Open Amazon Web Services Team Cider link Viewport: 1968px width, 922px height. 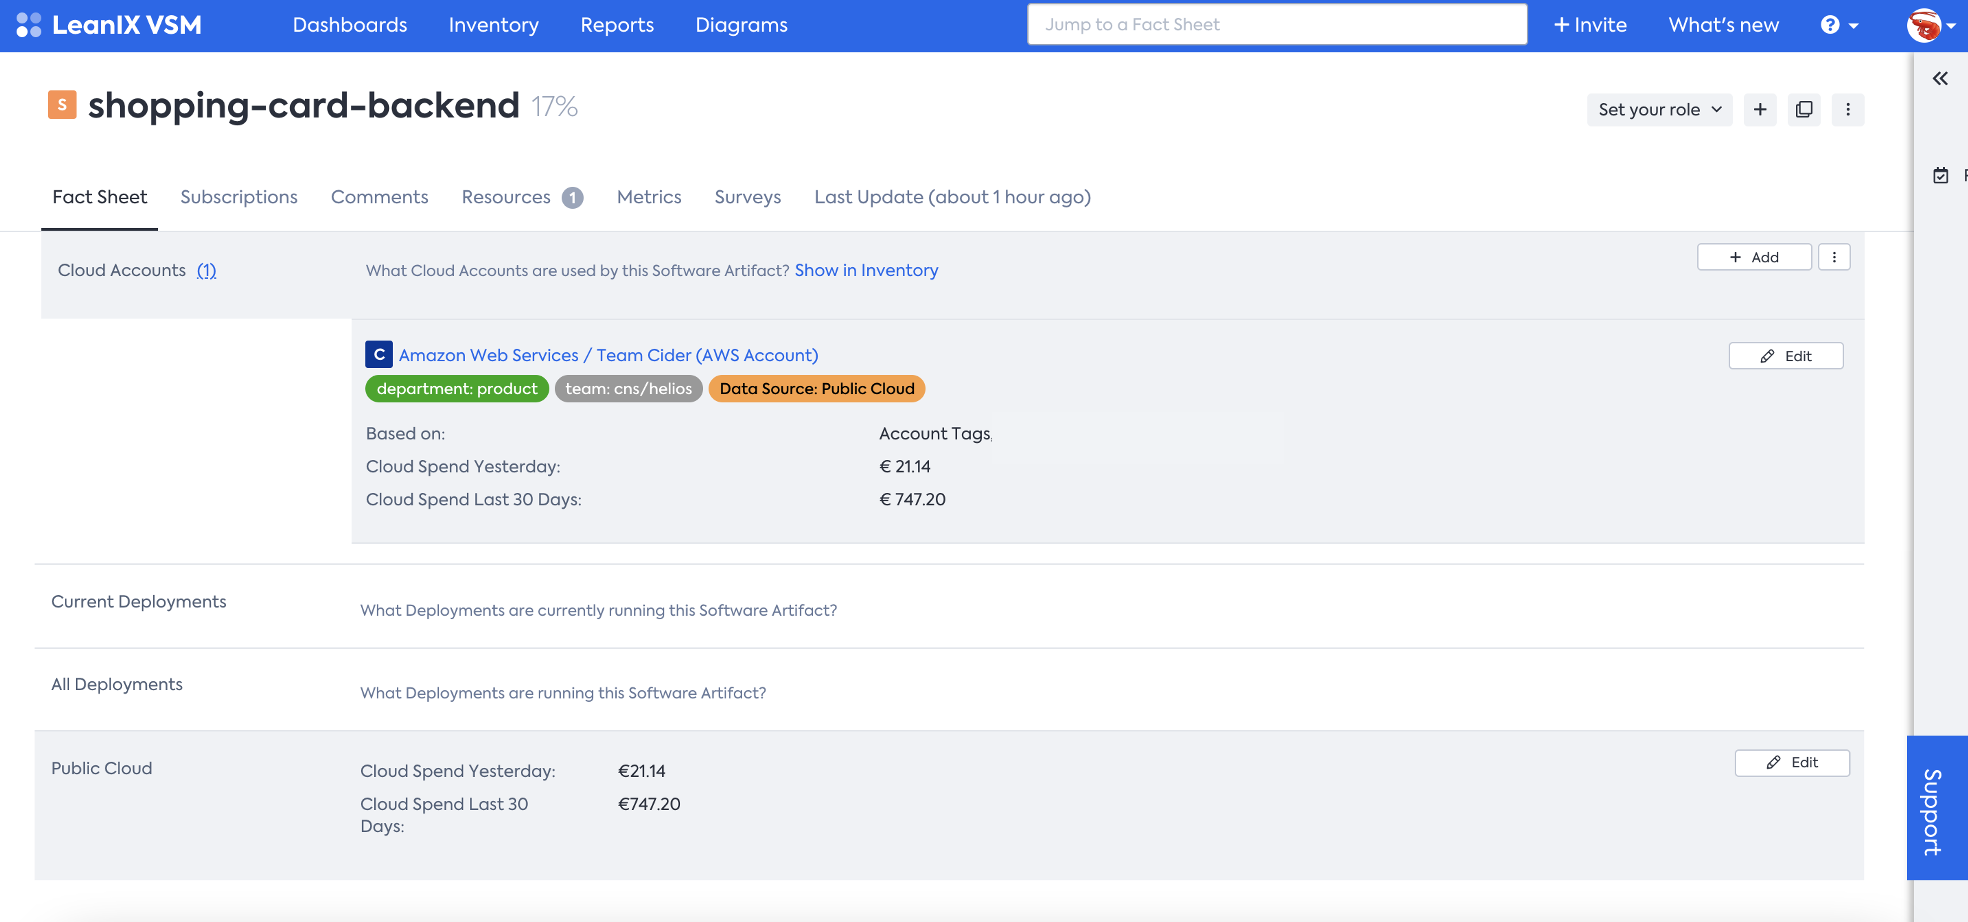click(608, 355)
